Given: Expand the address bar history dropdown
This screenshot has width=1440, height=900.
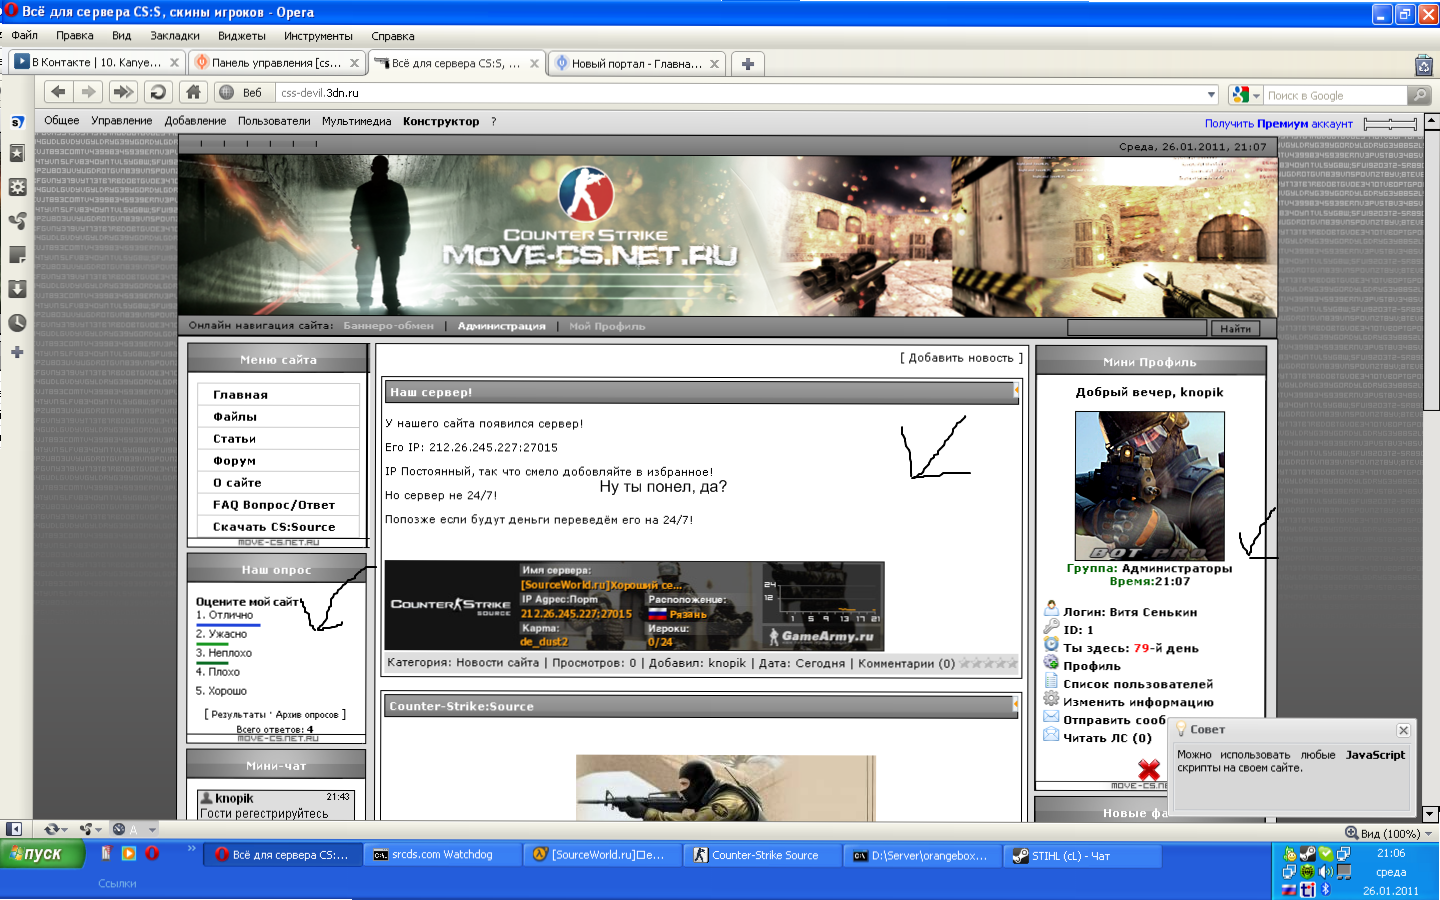Looking at the screenshot, I should [x=1211, y=94].
